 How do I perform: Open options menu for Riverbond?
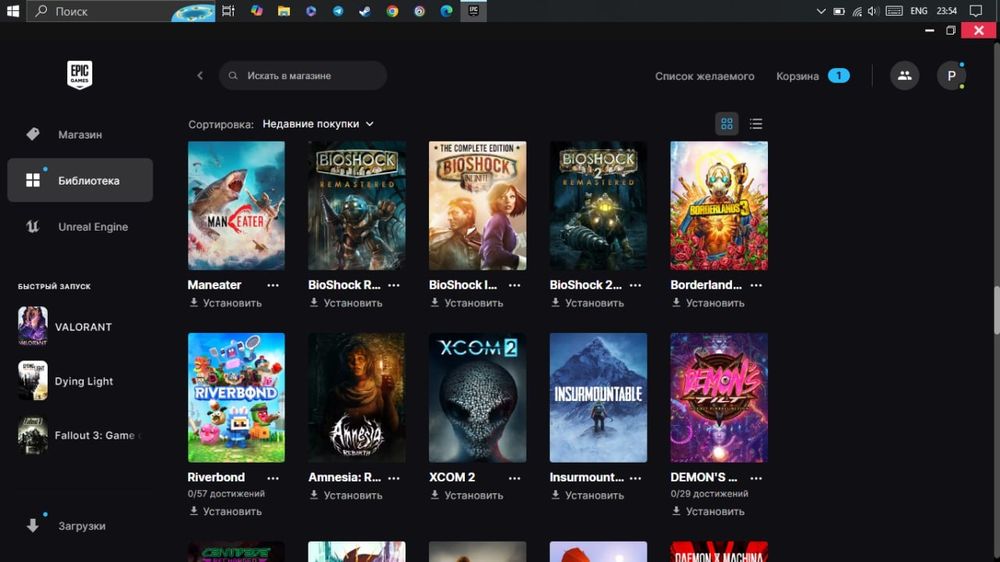(273, 478)
